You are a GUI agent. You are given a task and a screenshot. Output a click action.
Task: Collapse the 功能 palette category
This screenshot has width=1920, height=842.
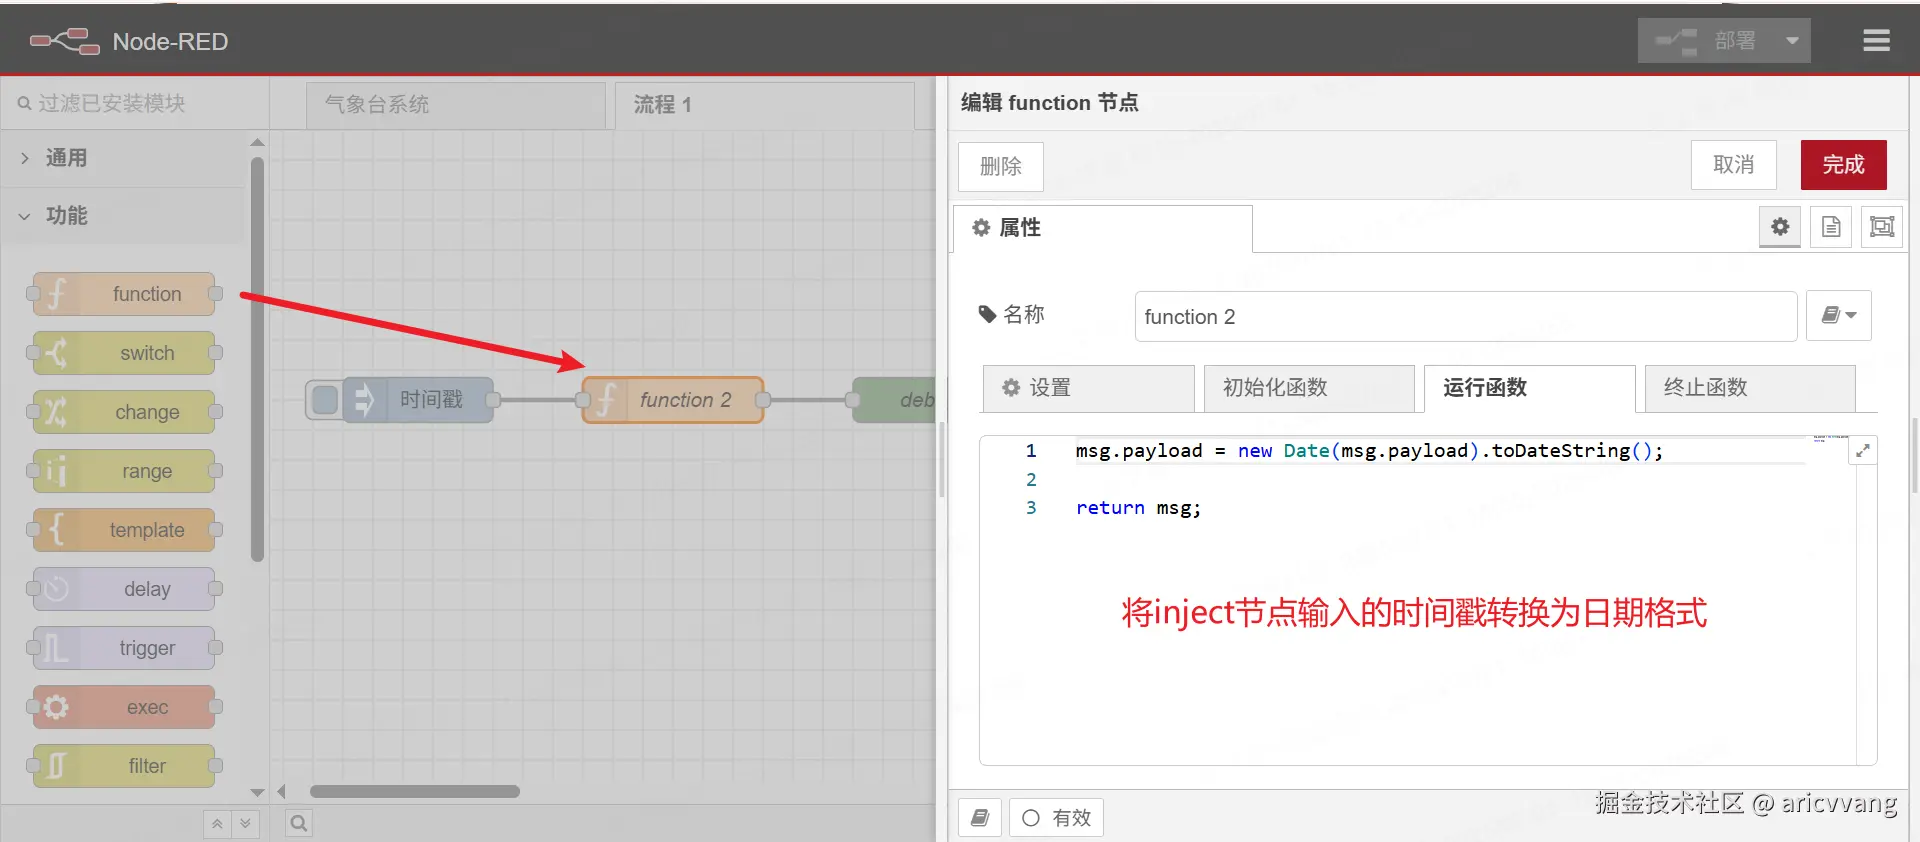coord(122,216)
